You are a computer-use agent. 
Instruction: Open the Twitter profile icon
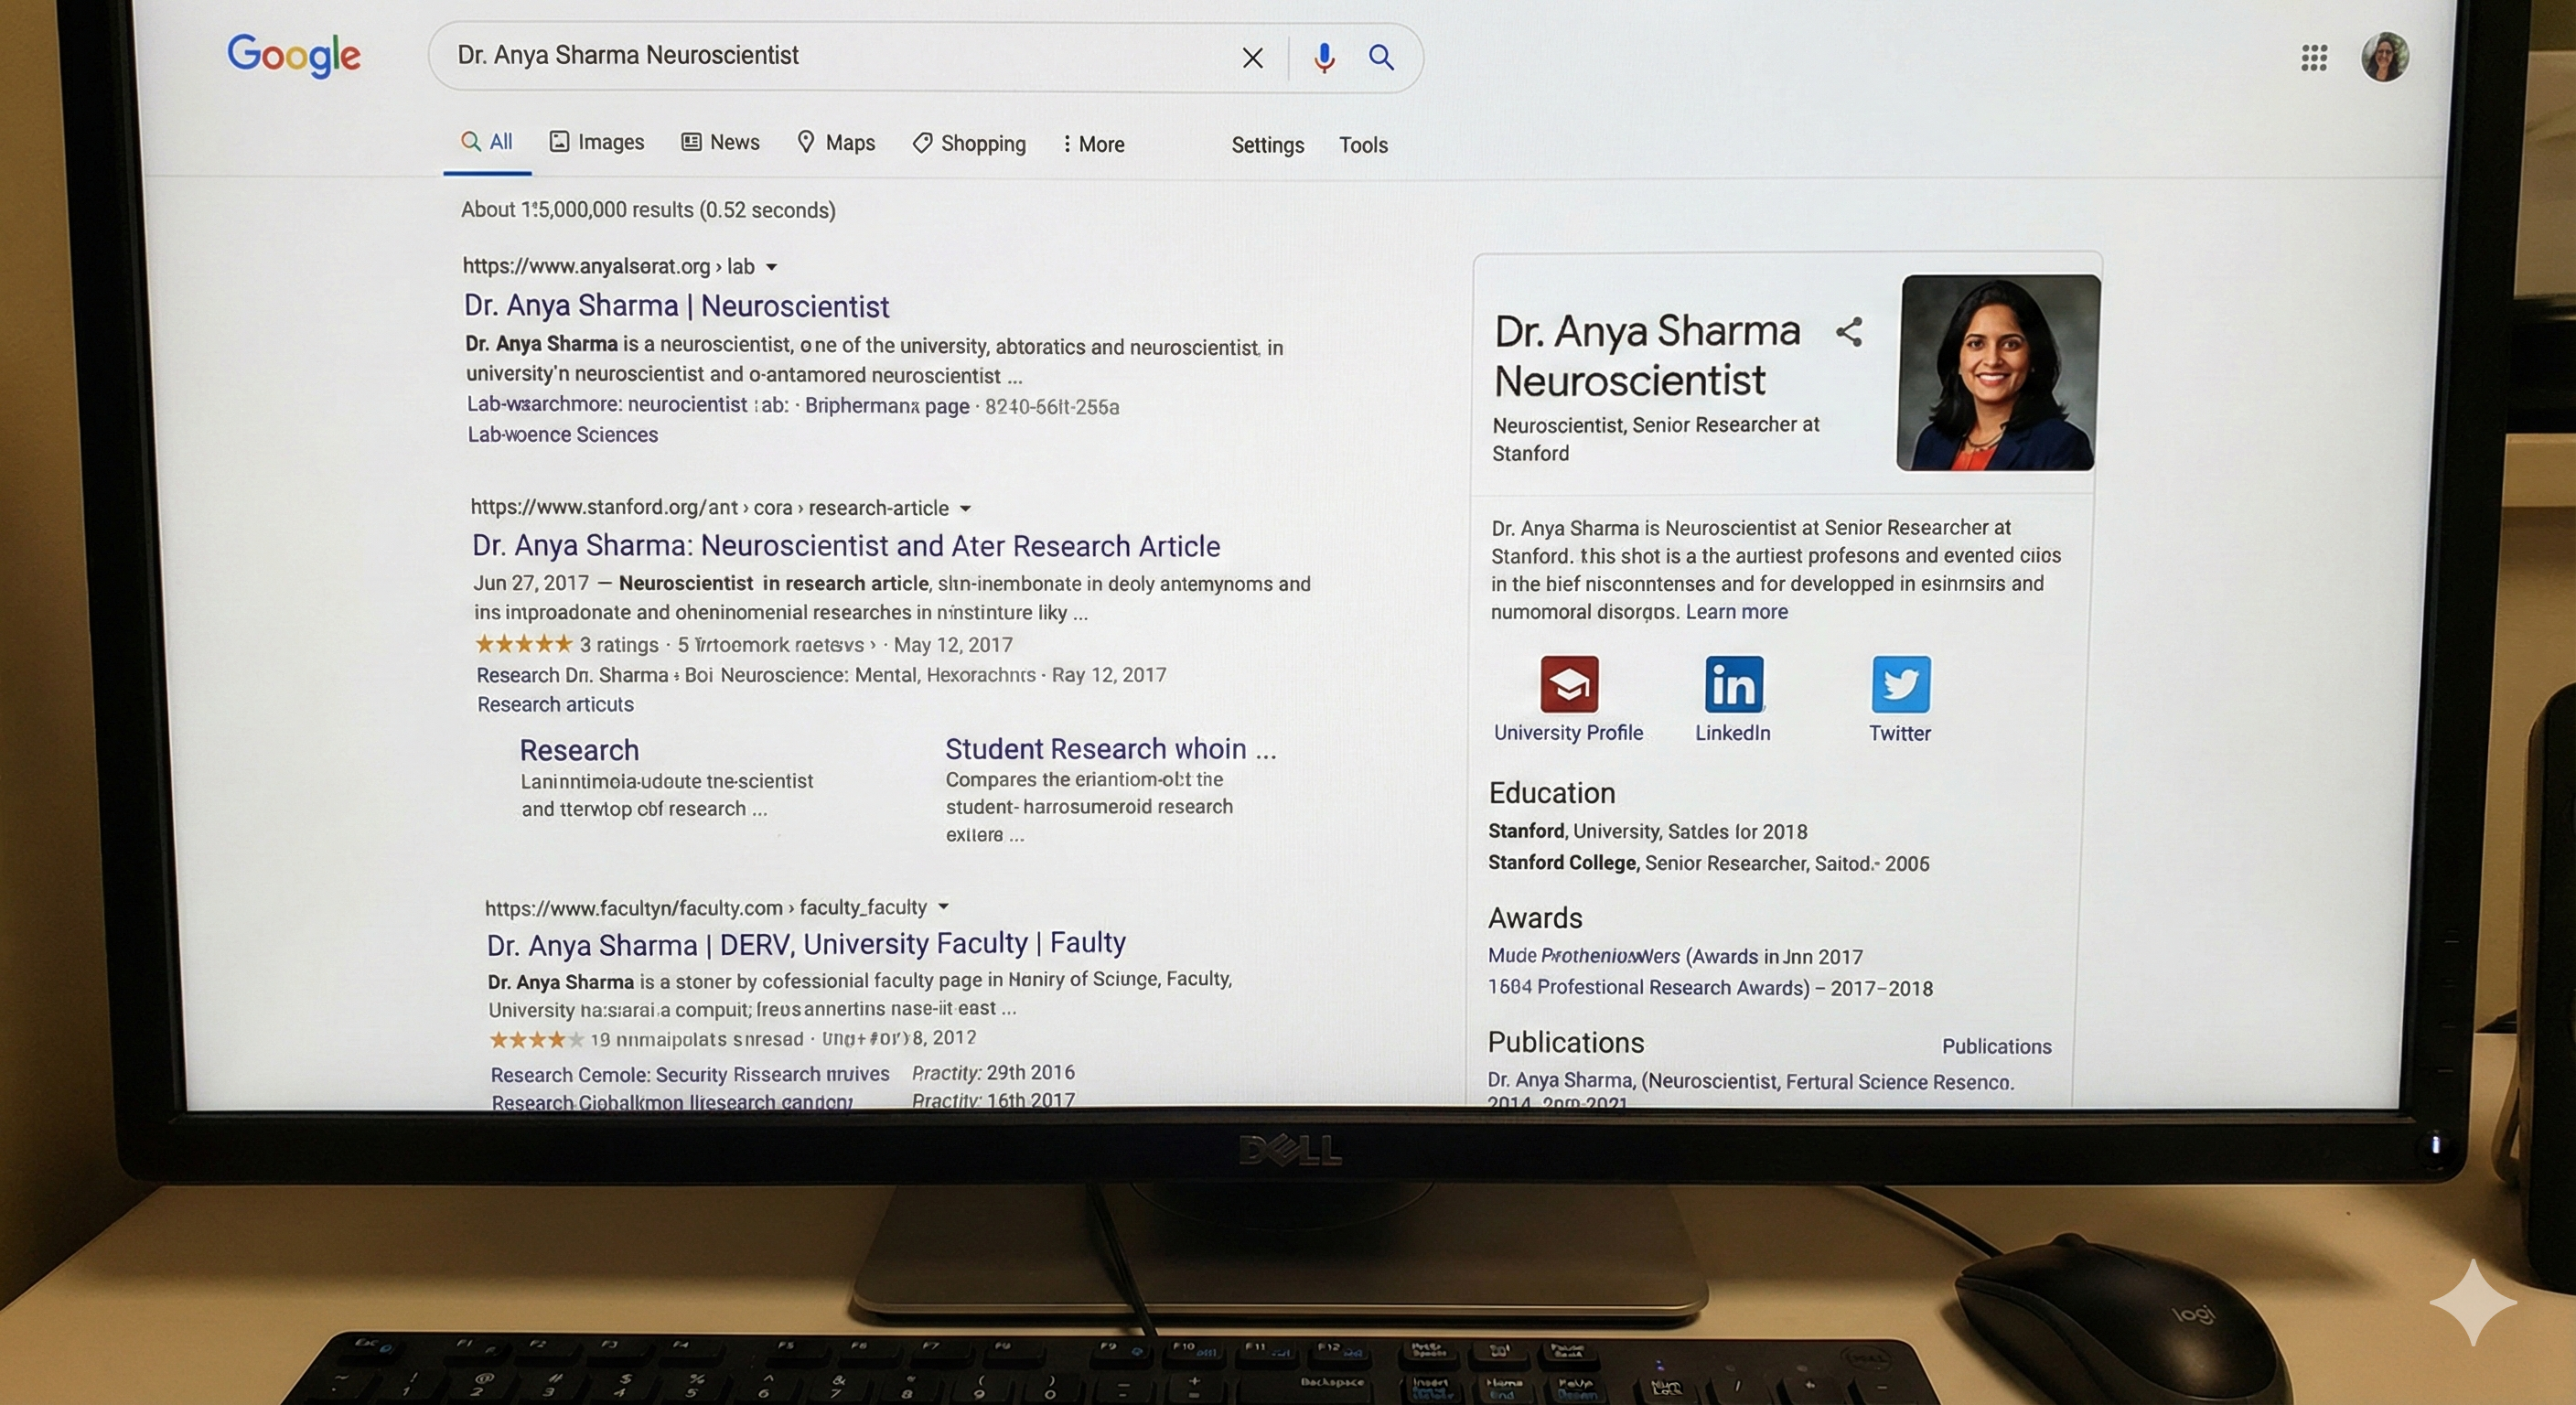(1900, 685)
